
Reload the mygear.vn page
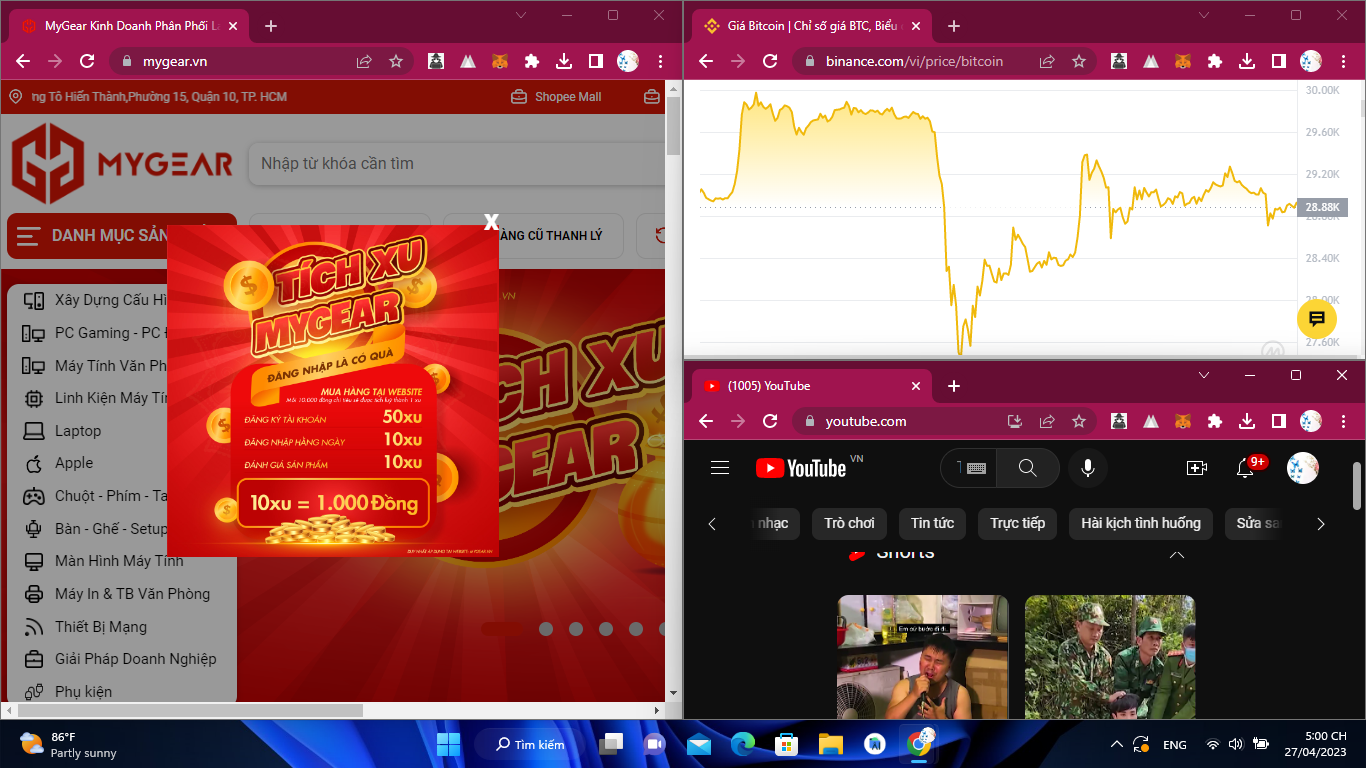click(87, 61)
